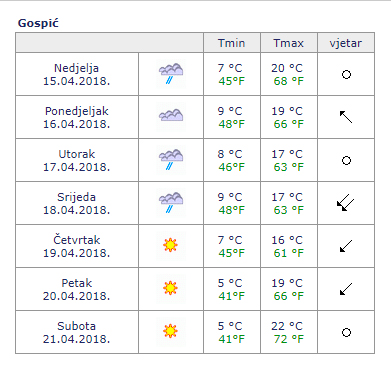Screen dimensions: 391x369
Task: Click the 7 °C min temperature for Nedjelja
Action: point(230,68)
